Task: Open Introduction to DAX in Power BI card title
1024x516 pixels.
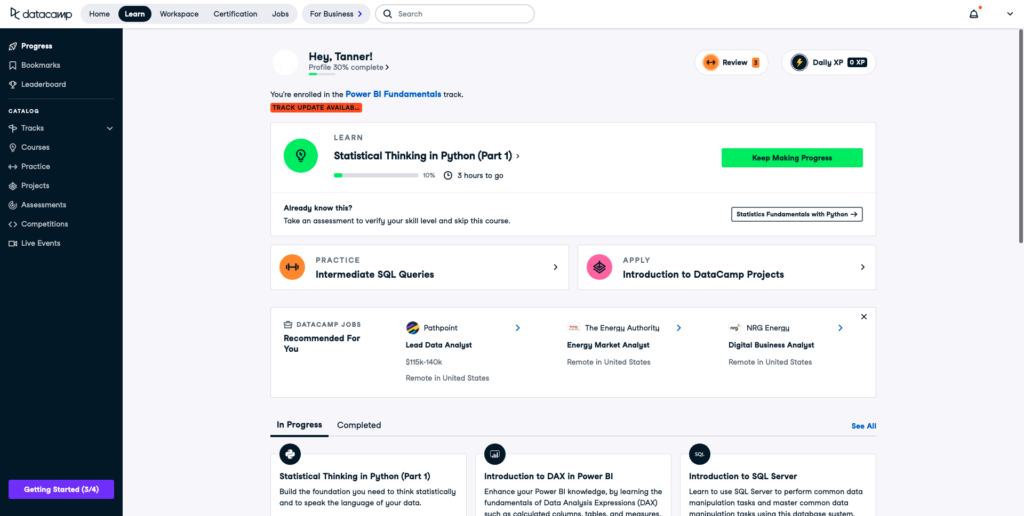Action: click(x=549, y=476)
